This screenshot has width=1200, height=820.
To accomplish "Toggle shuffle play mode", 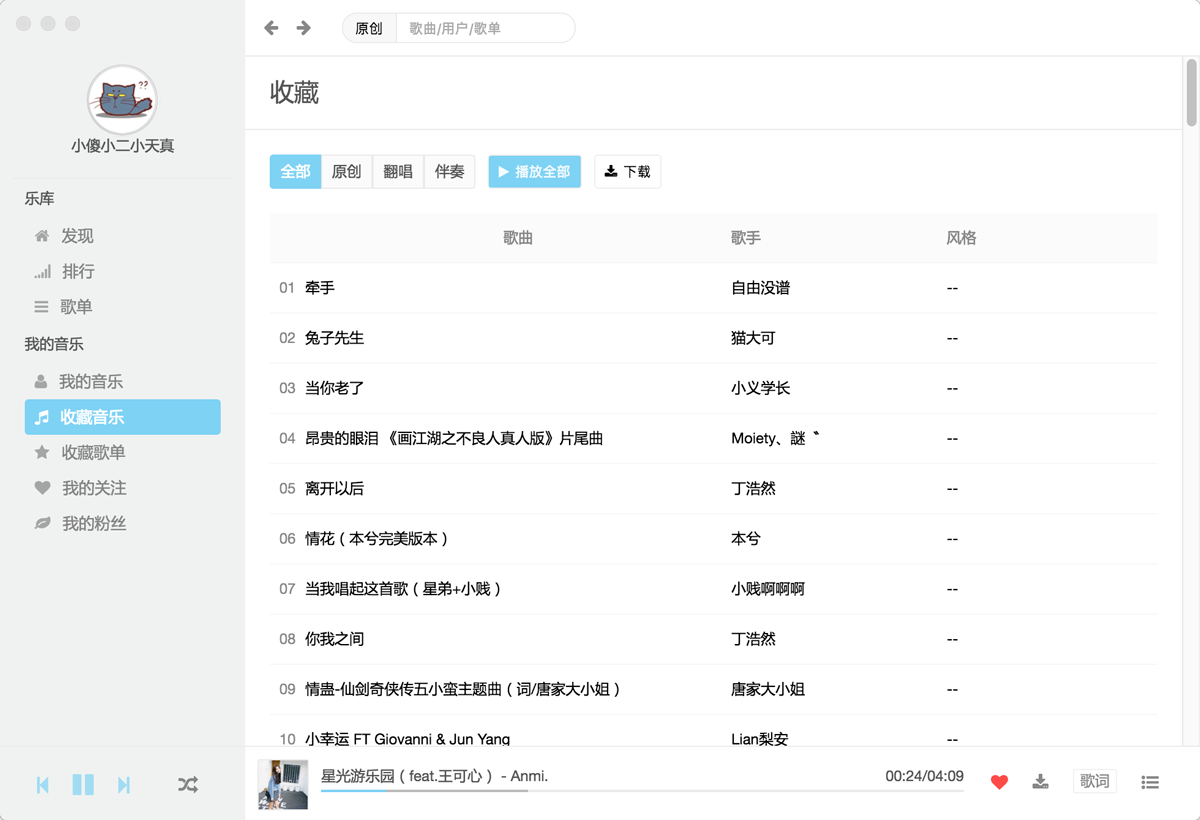I will click(x=188, y=785).
